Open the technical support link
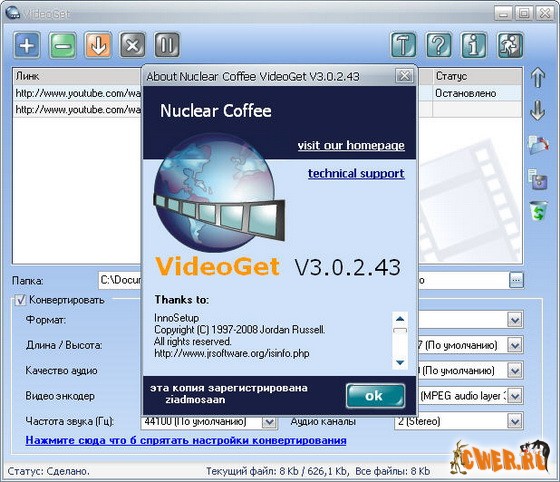The image size is (560, 482). (x=356, y=174)
